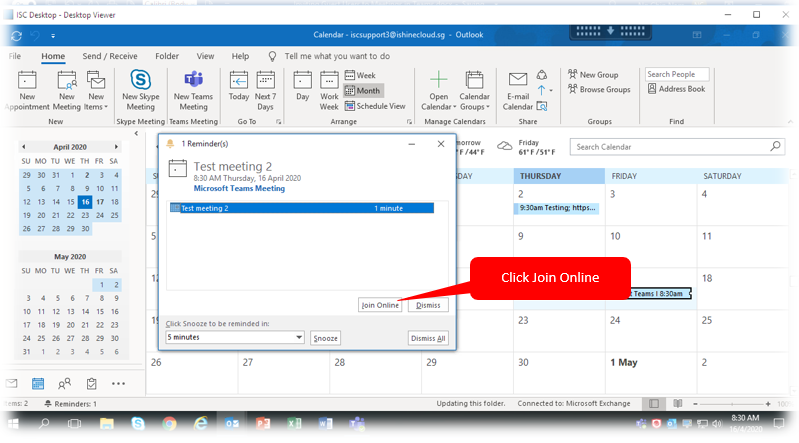Open the 9:30am Testing event

tap(556, 208)
